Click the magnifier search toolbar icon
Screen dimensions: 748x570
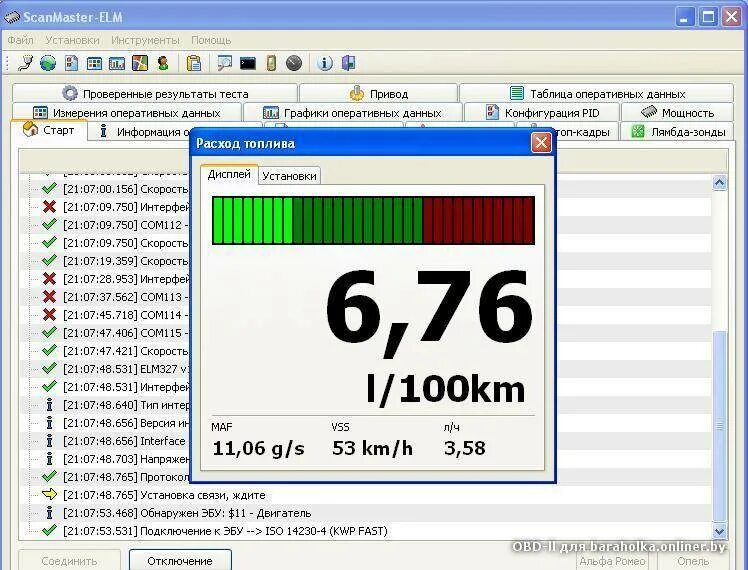point(224,63)
